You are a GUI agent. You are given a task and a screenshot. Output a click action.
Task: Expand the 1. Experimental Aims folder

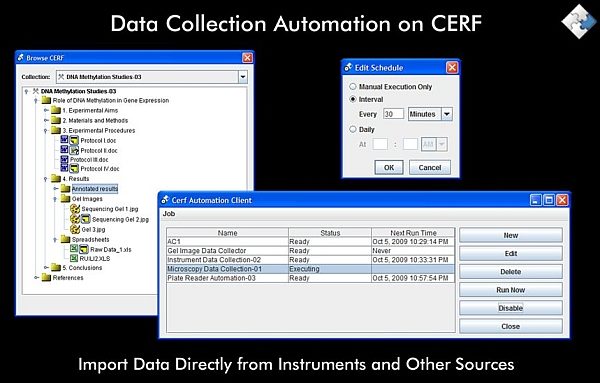coord(46,110)
